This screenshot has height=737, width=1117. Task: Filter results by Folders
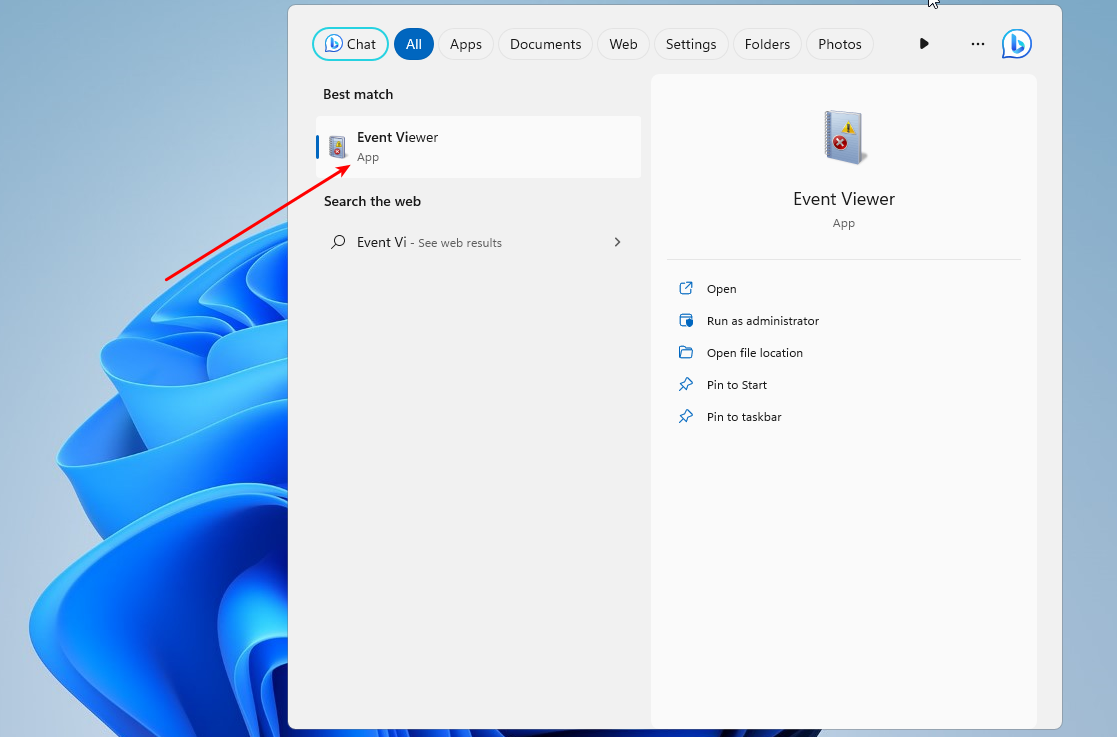[x=767, y=44]
